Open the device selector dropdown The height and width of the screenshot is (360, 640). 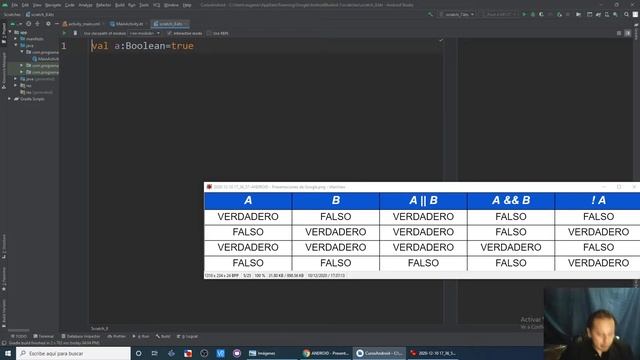click(x=501, y=14)
